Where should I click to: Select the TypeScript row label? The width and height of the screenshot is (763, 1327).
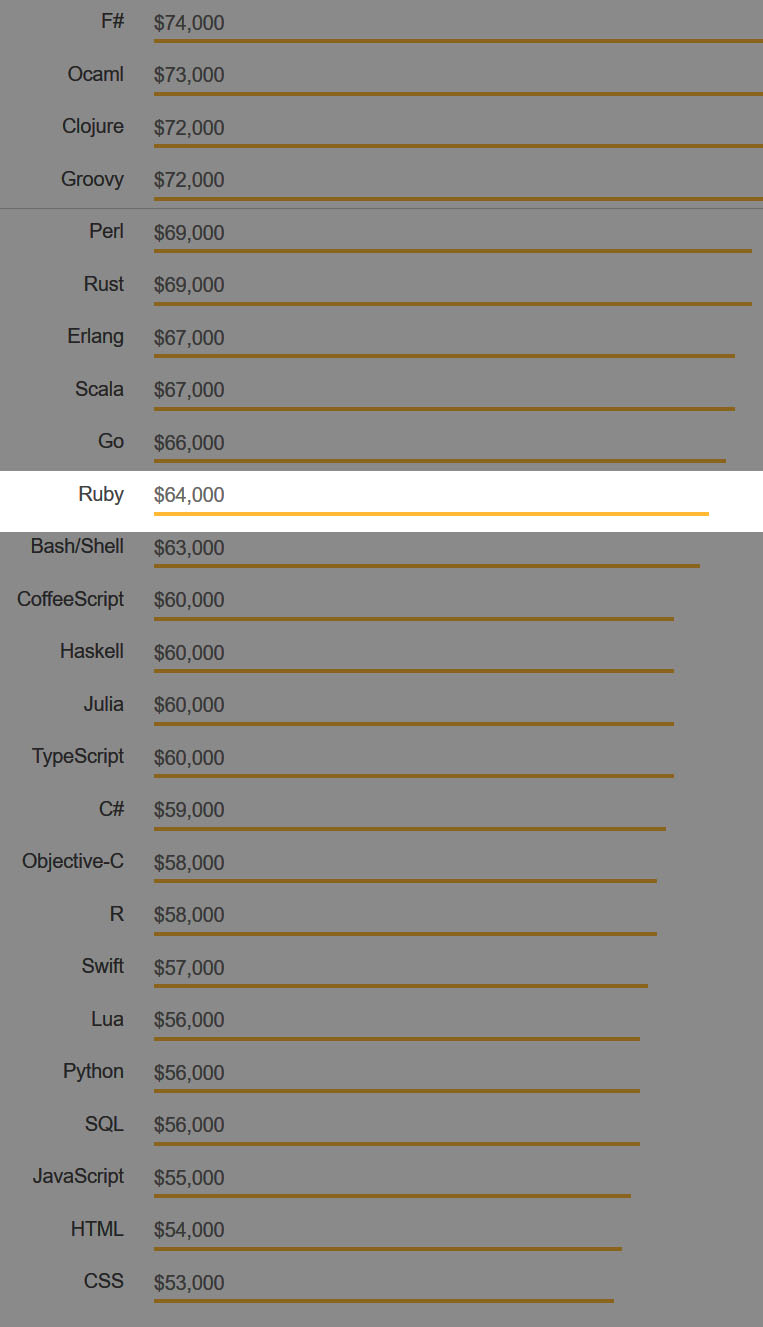click(x=78, y=756)
